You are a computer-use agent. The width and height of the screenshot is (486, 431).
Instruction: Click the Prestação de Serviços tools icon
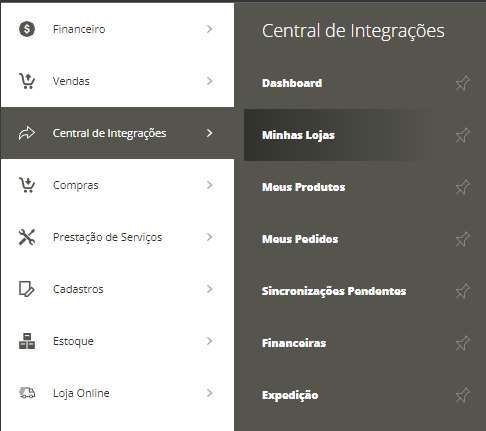point(27,237)
